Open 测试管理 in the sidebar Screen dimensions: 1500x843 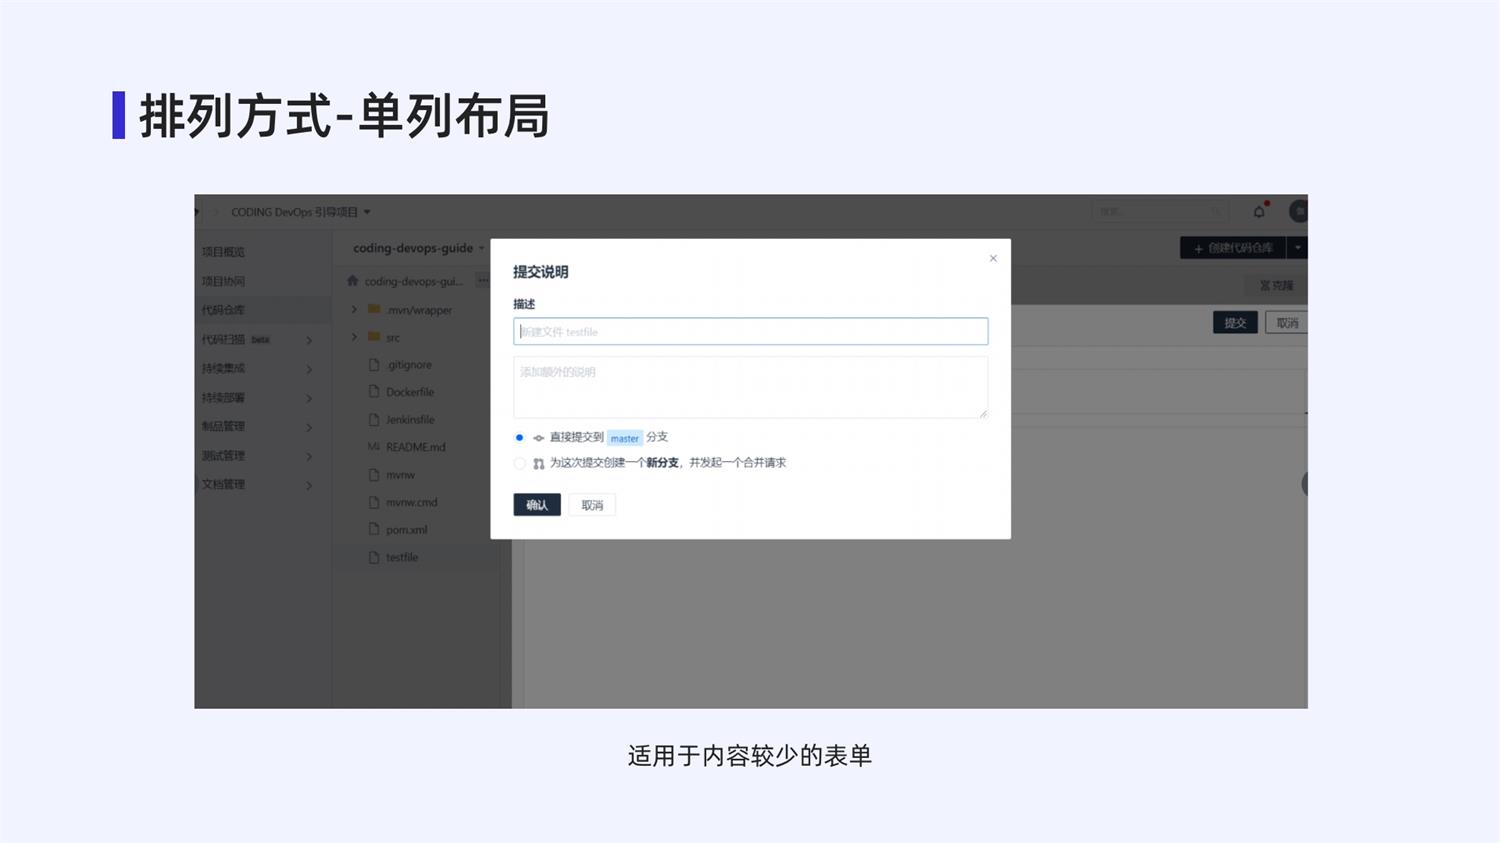(x=223, y=455)
